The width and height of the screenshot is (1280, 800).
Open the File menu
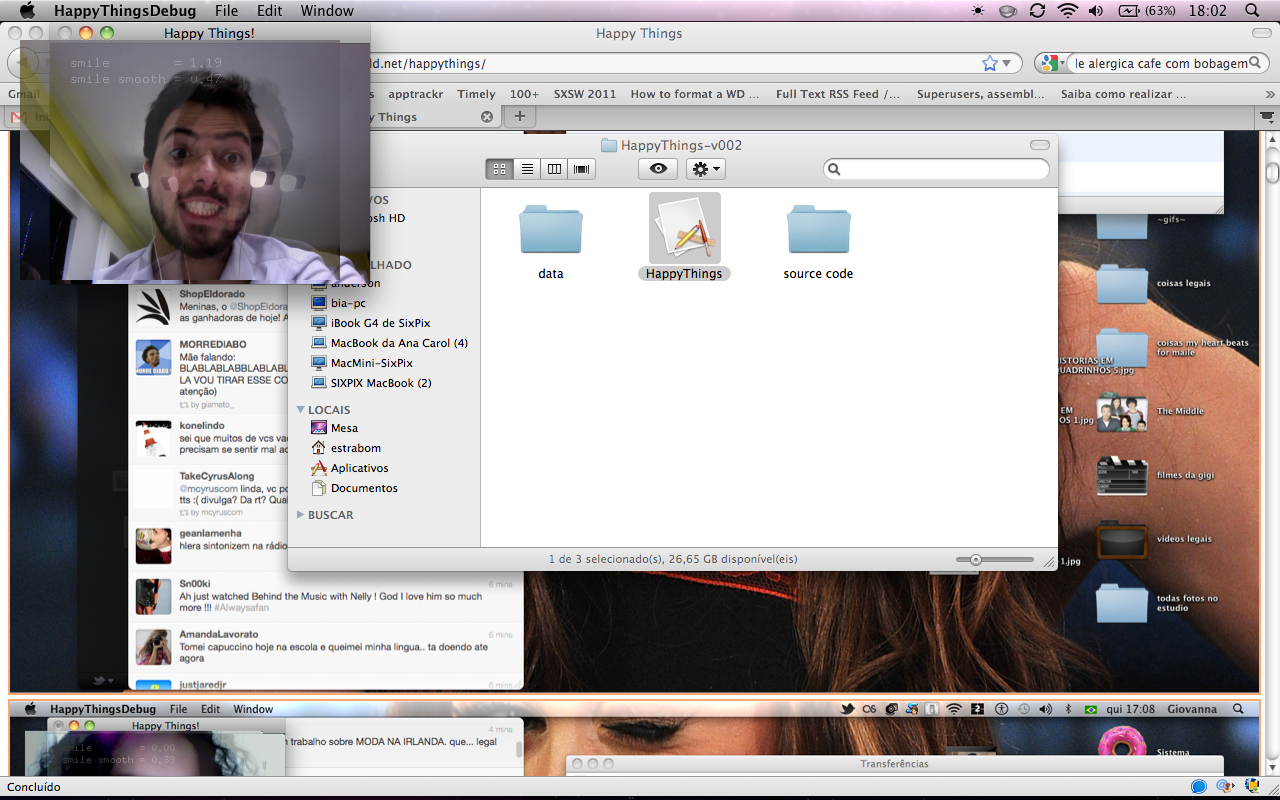(x=227, y=11)
